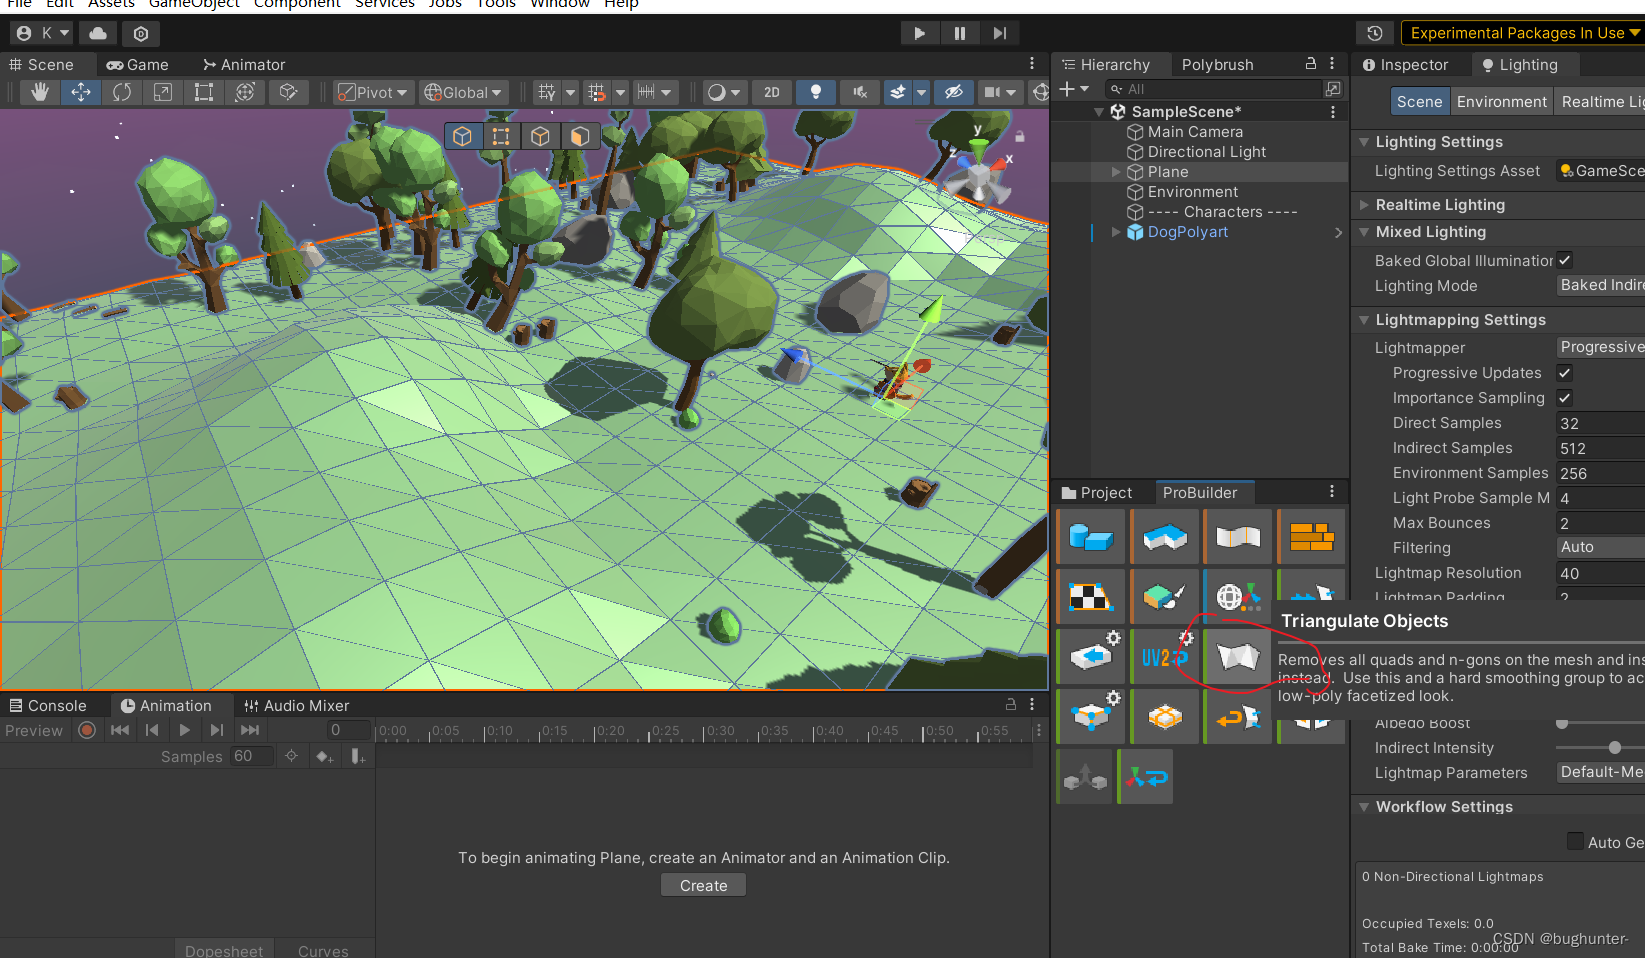The image size is (1645, 958).
Task: Select the combined Transform tool
Action: pyautogui.click(x=245, y=92)
